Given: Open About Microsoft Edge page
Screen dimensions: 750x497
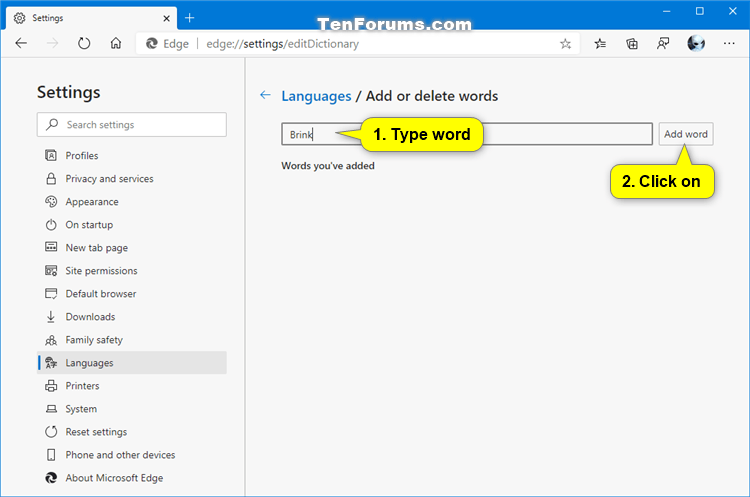Looking at the screenshot, I should click(x=131, y=477).
